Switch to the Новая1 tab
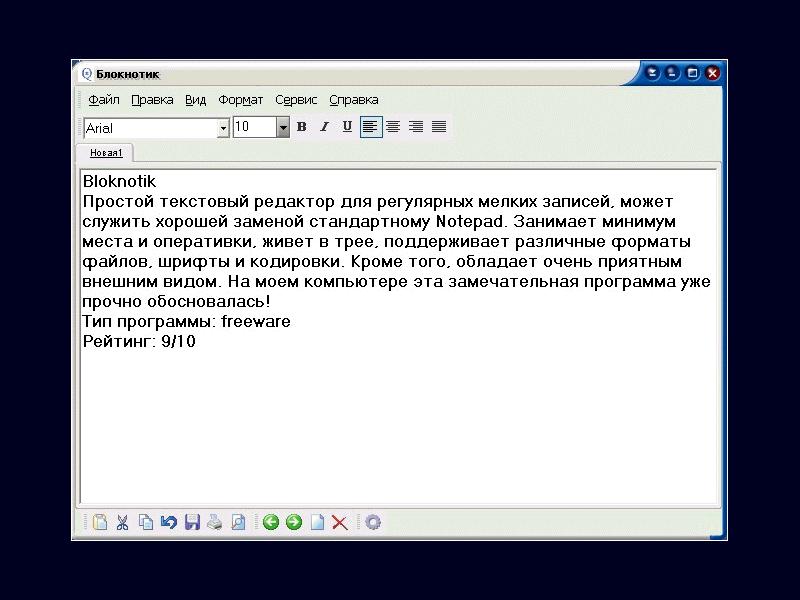Viewport: 800px width, 600px height. [106, 153]
